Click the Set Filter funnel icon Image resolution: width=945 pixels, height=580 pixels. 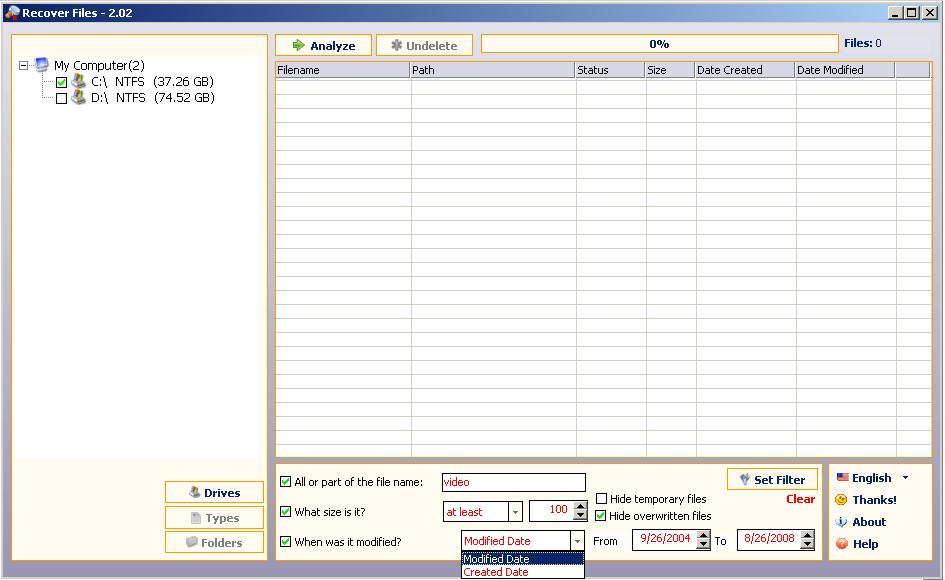click(x=743, y=478)
